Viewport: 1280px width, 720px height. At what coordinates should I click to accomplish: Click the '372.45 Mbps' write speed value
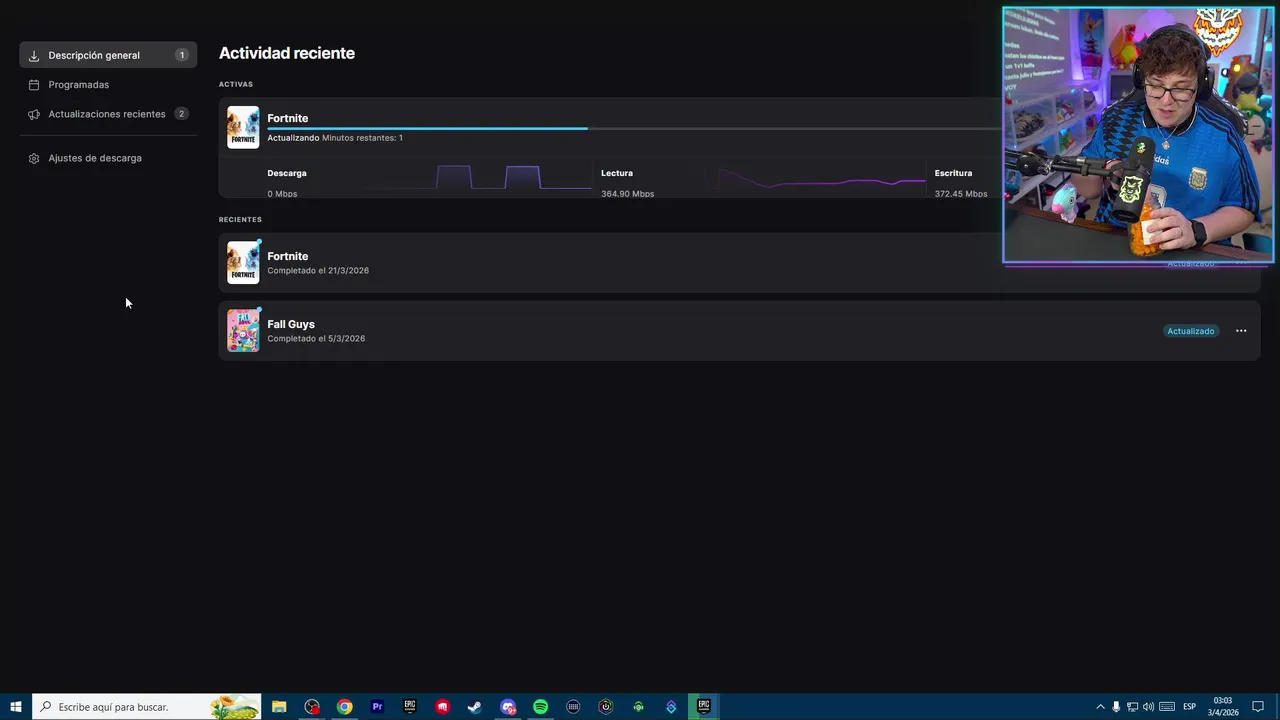point(961,194)
